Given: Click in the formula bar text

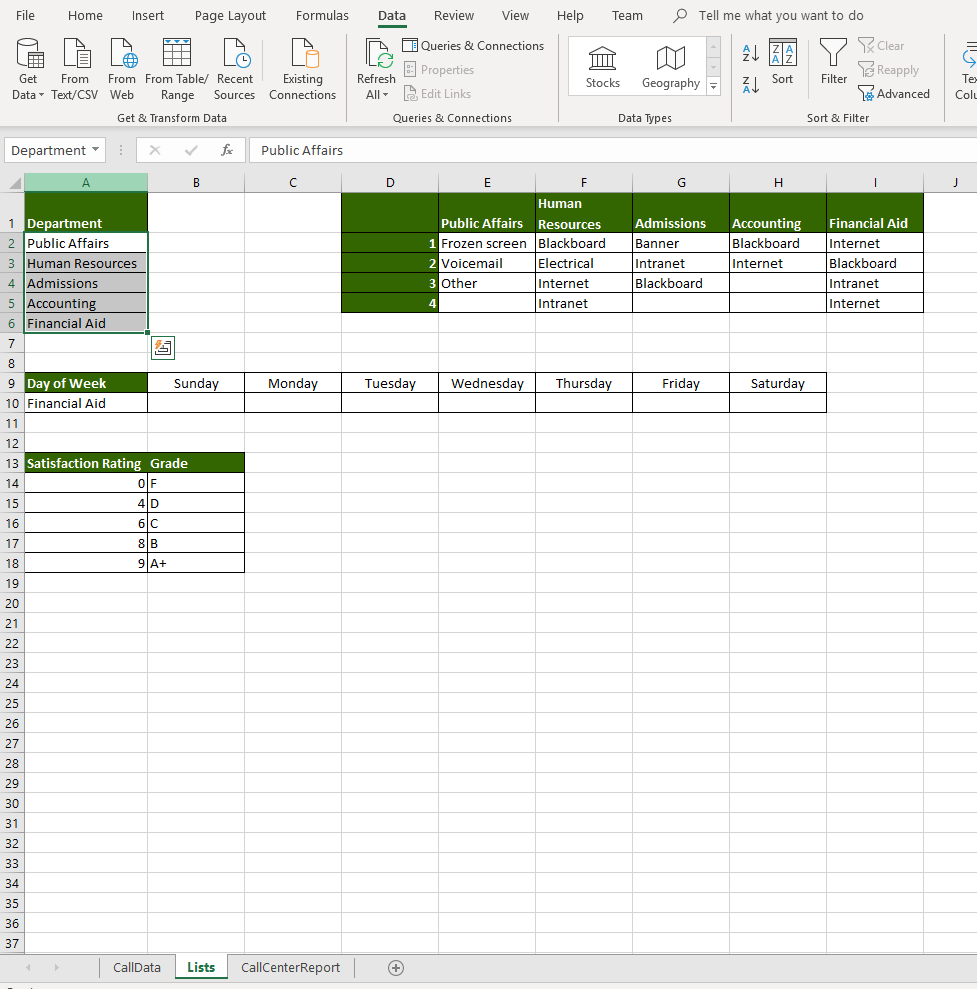Looking at the screenshot, I should pyautogui.click(x=301, y=150).
